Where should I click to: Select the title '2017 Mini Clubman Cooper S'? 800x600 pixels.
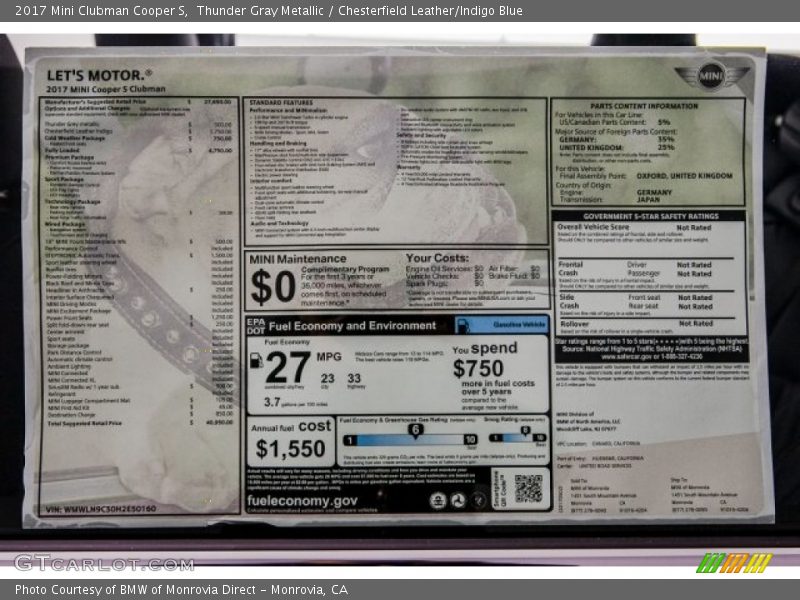(101, 11)
